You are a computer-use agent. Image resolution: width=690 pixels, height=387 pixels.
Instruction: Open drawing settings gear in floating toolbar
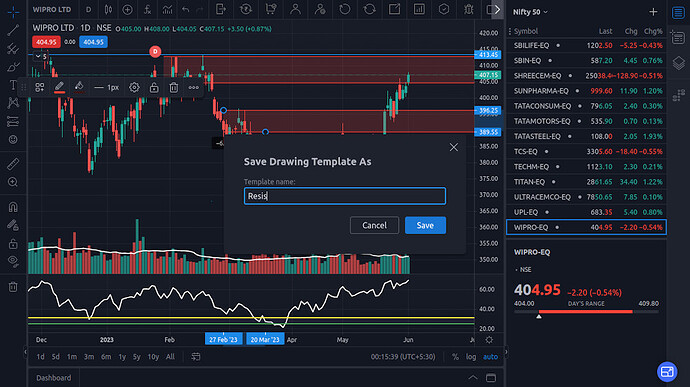click(134, 88)
